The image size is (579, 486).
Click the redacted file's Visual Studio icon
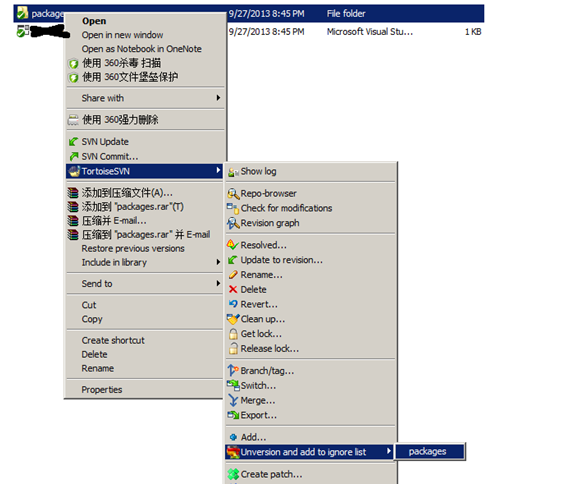tap(22, 31)
